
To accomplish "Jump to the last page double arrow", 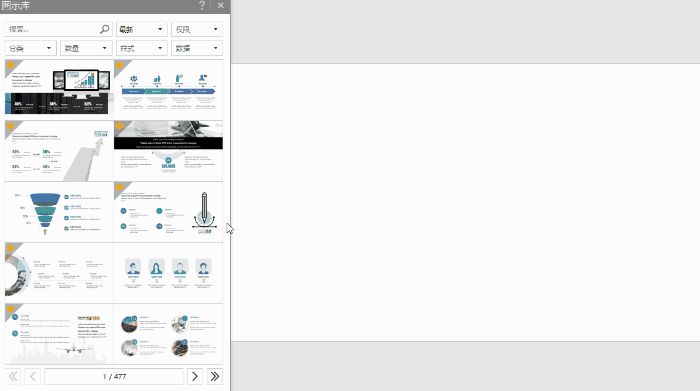I will (x=215, y=376).
